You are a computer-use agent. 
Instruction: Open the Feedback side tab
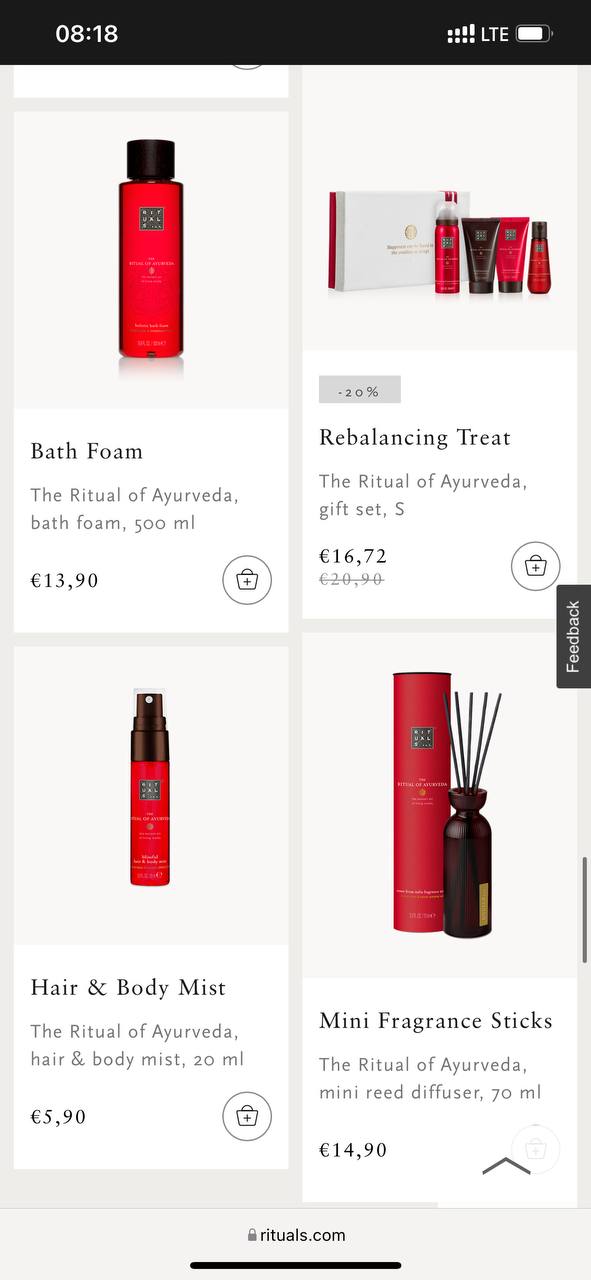[x=574, y=636]
